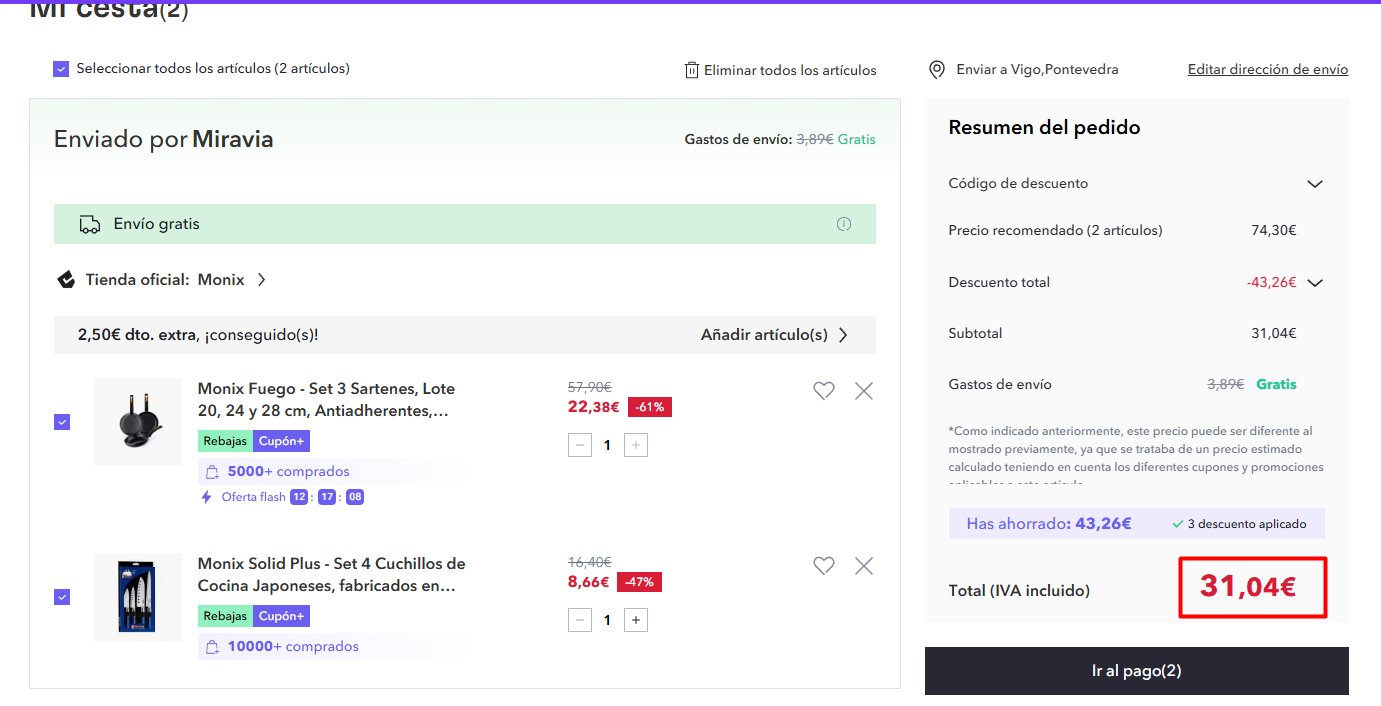
Task: Click the trash icon to delete all items
Action: point(691,70)
